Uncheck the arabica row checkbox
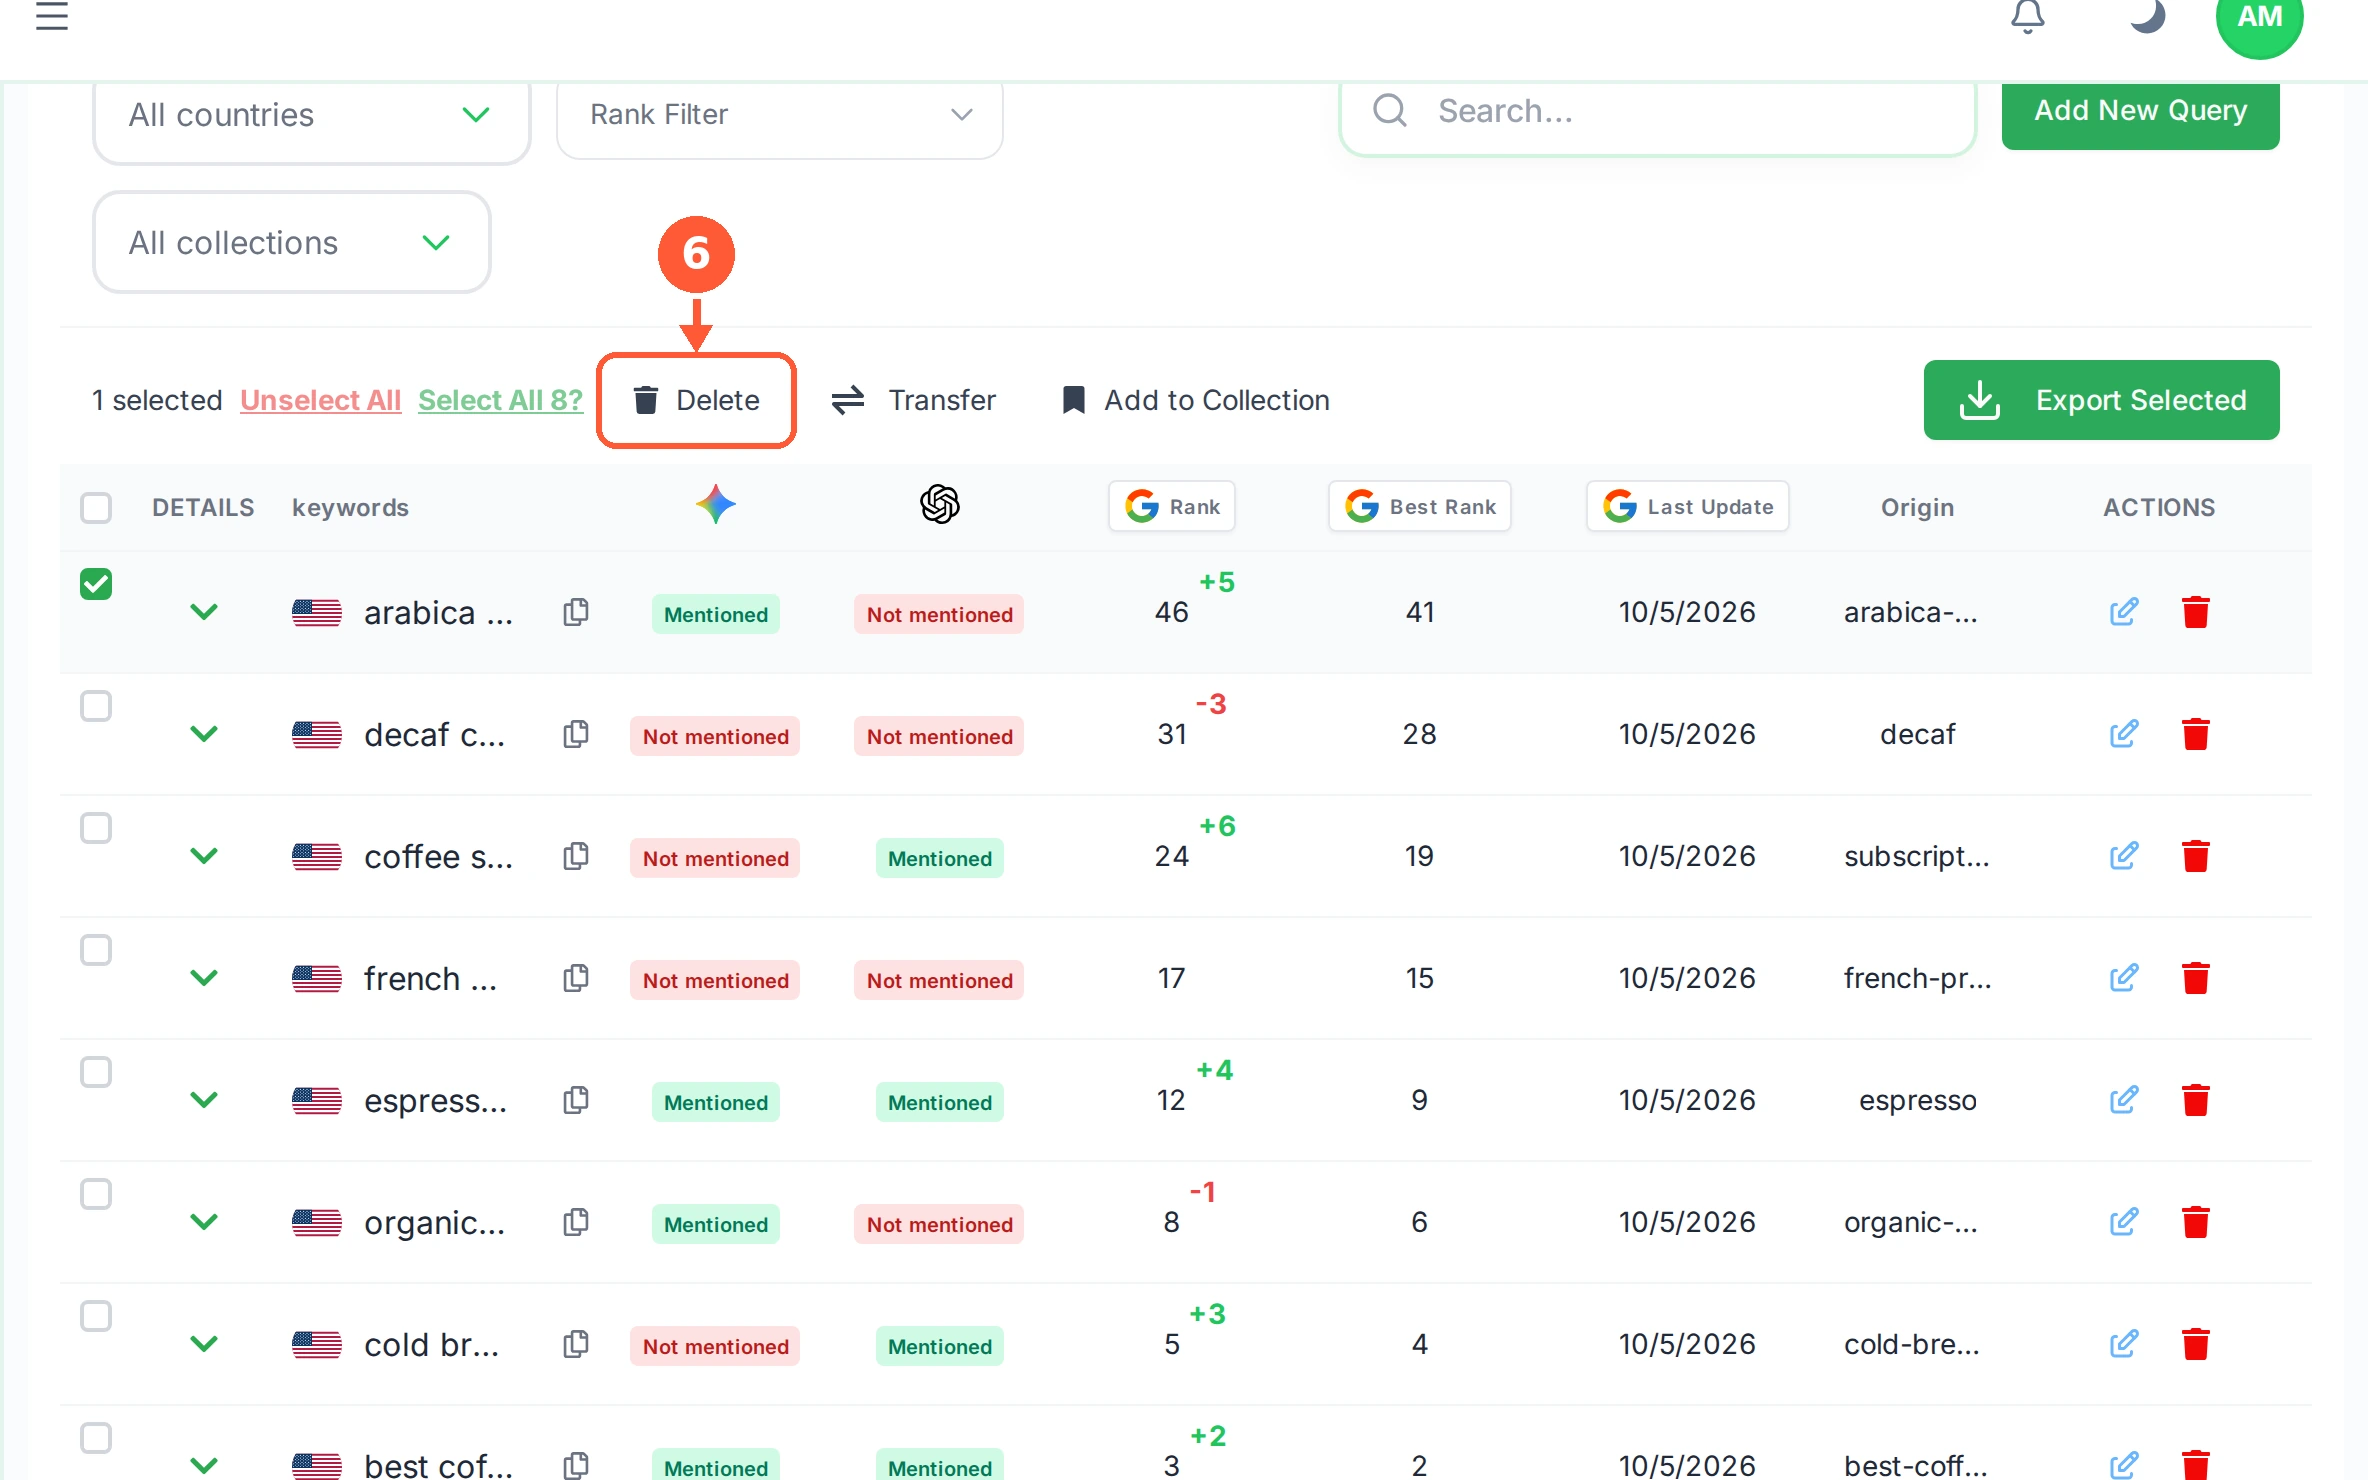 click(x=96, y=583)
